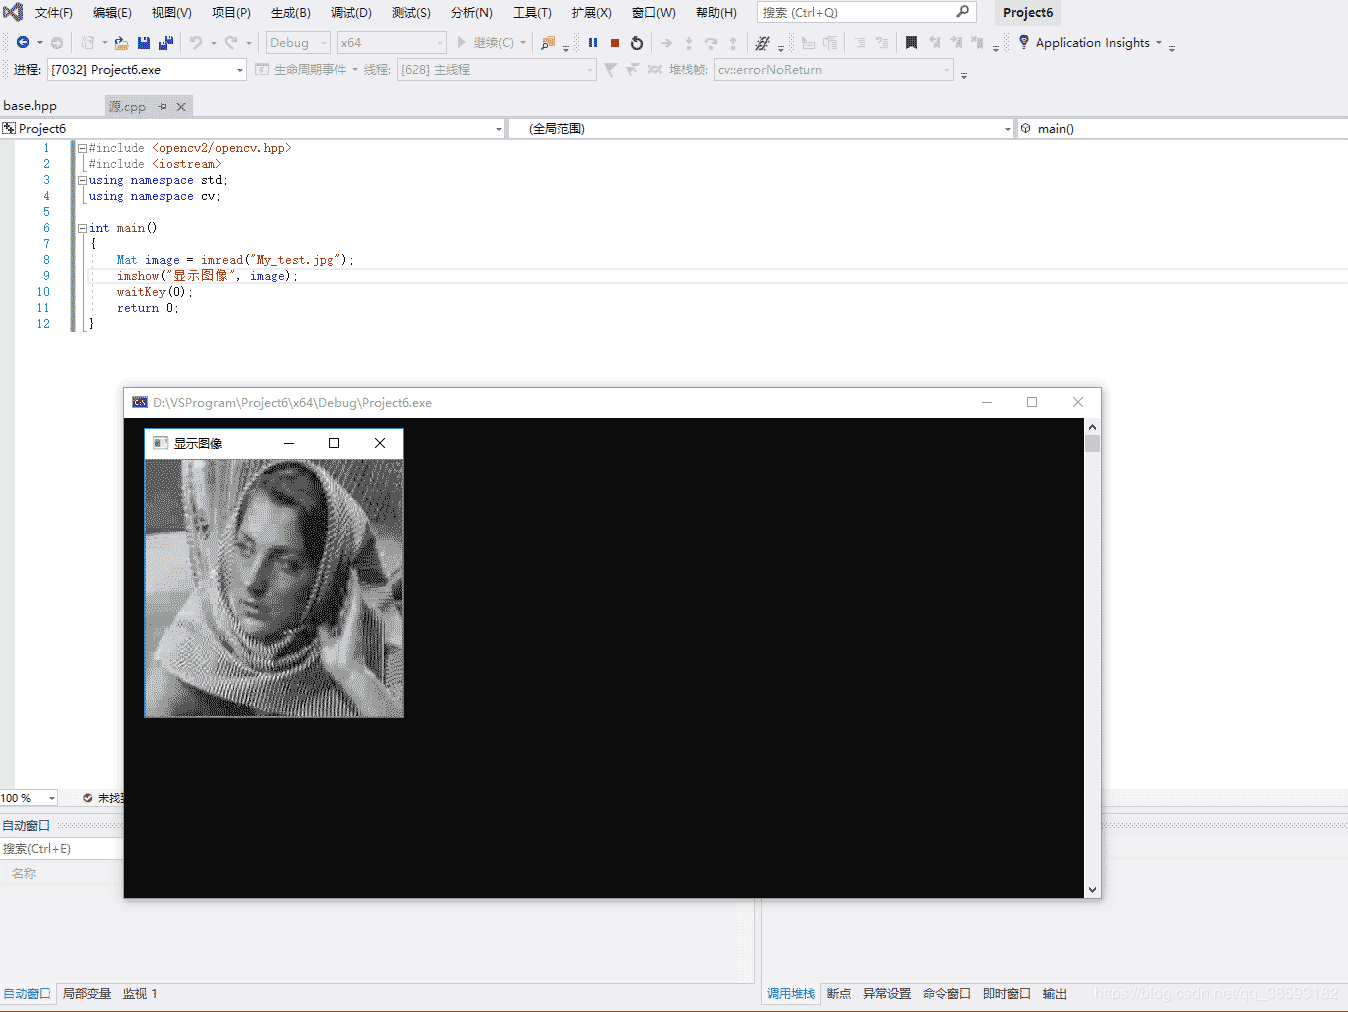Stop debugging with the red square icon
This screenshot has width=1348, height=1012.
coord(614,43)
